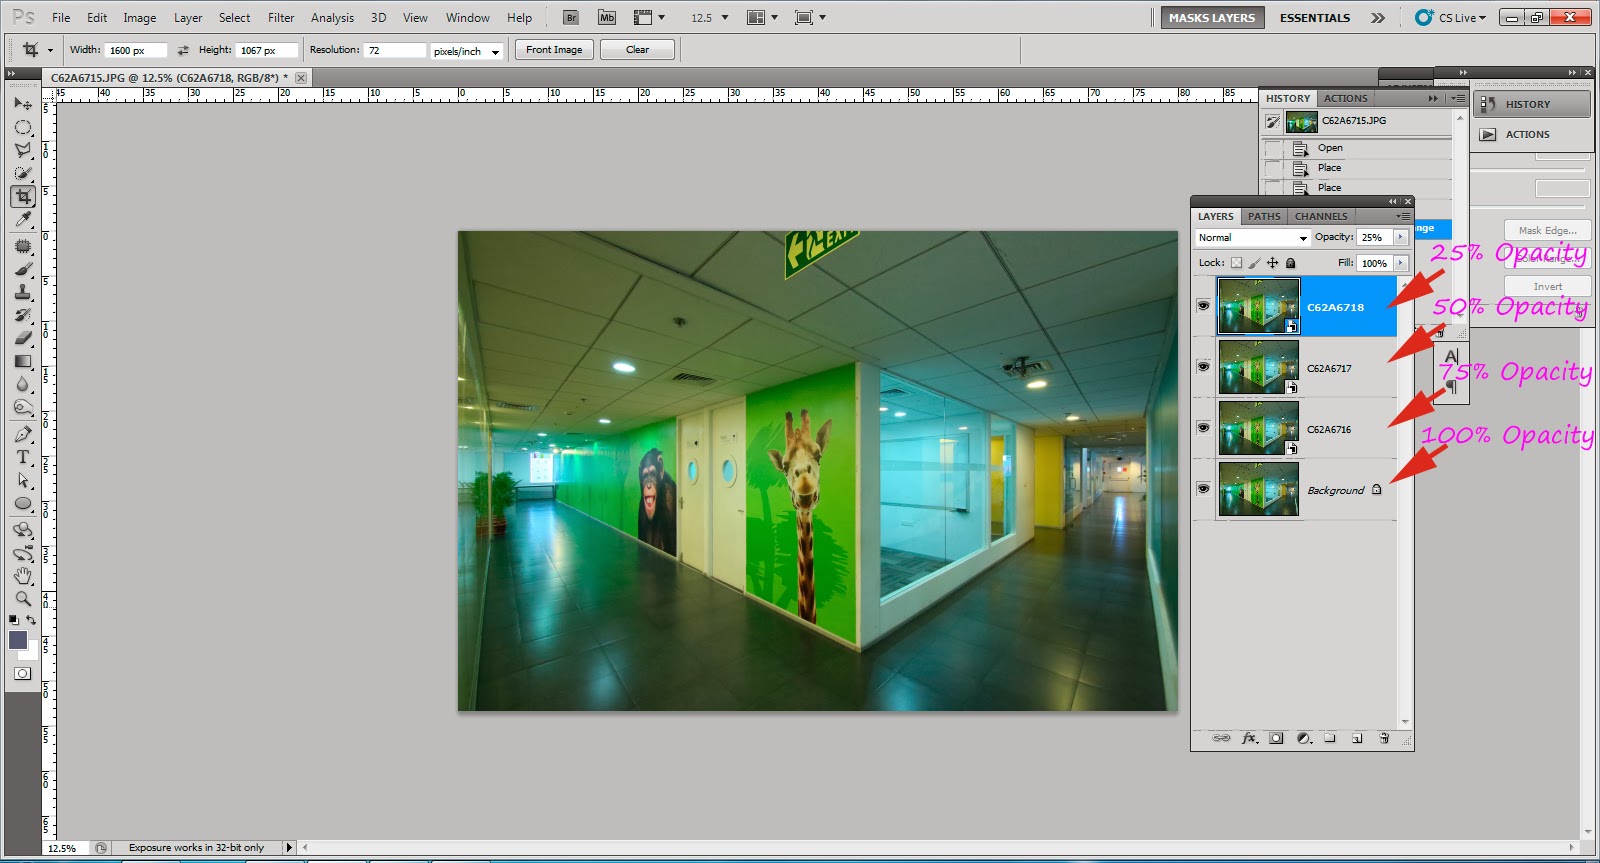Click the create new layer icon
Screen dimensions: 1600x863
(x=1357, y=738)
